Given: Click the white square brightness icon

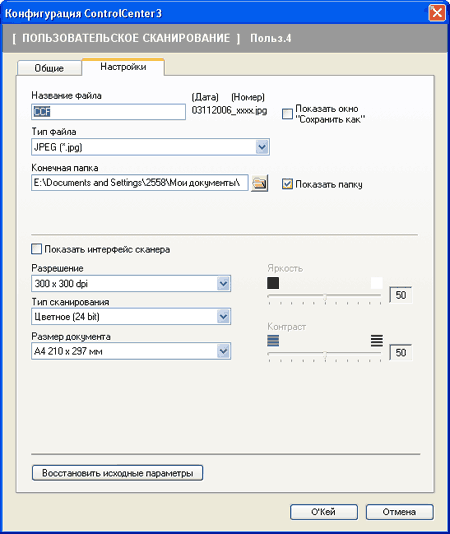Looking at the screenshot, I should point(377,283).
